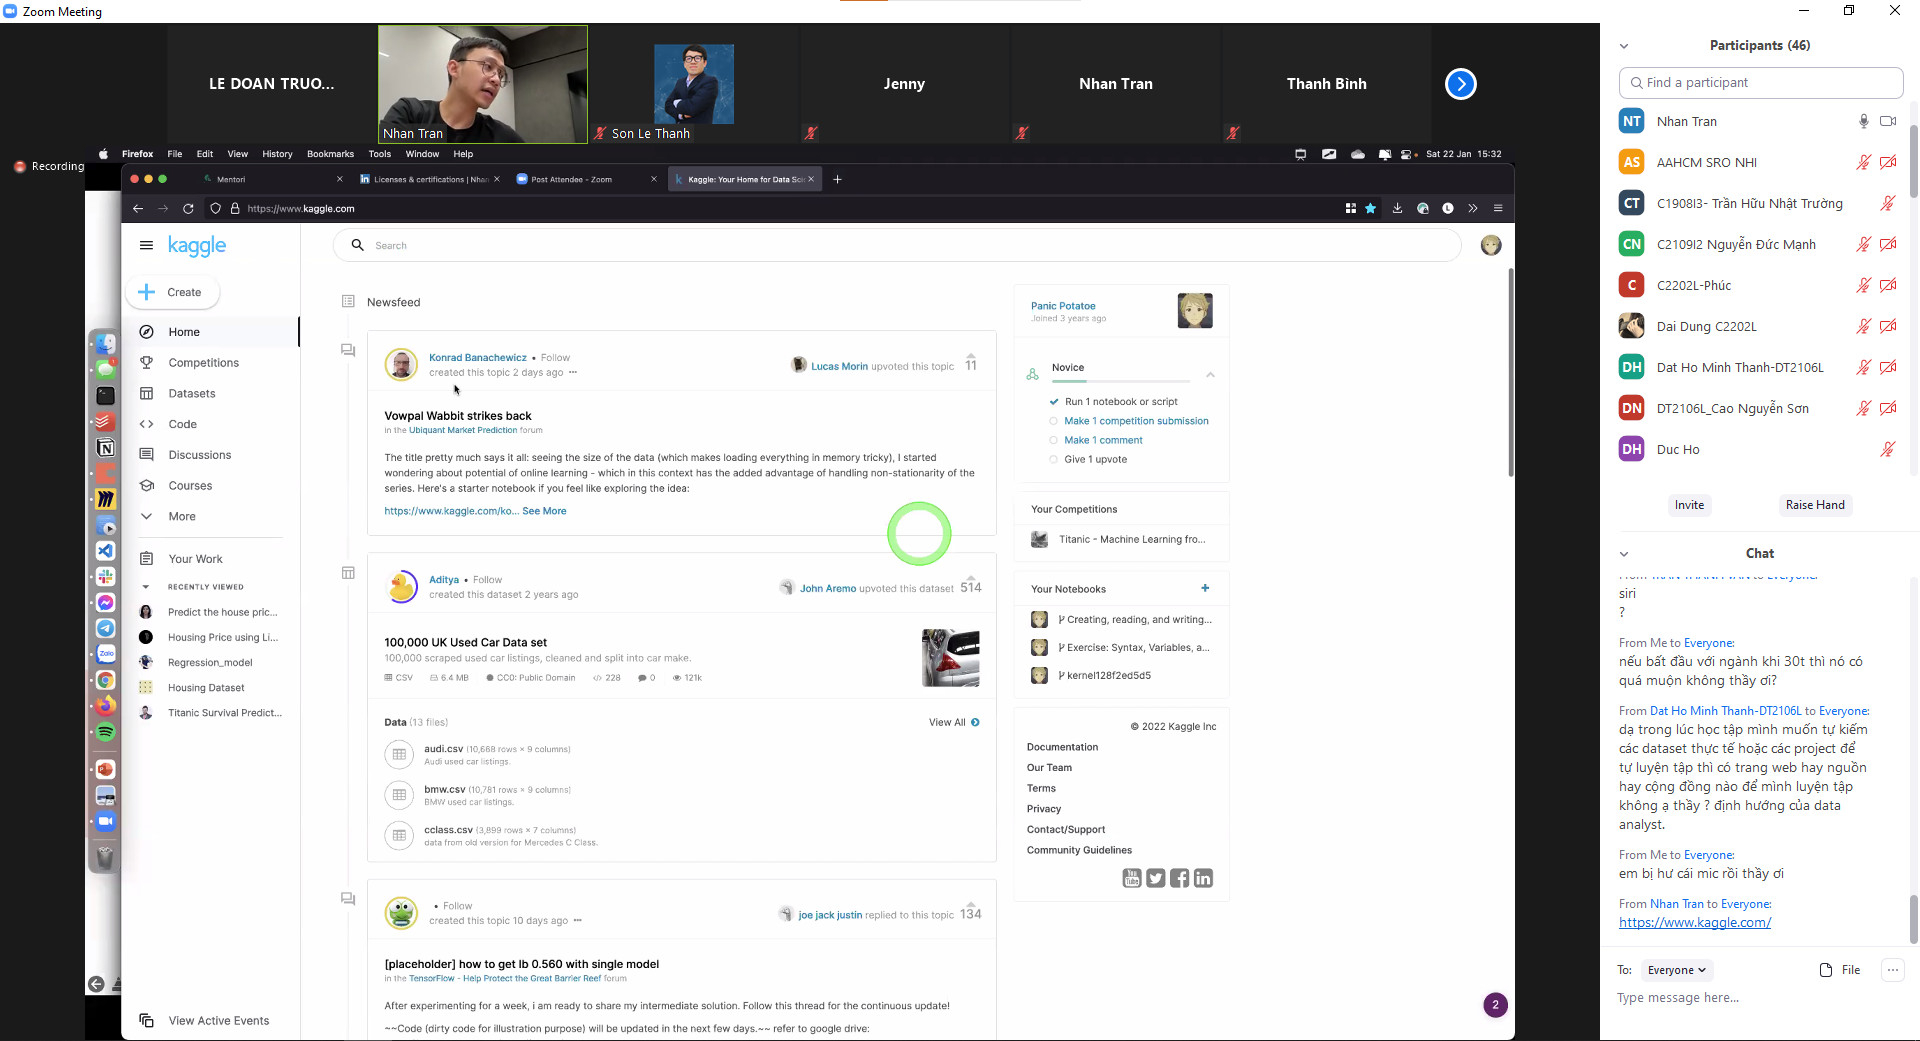Open a new Firefox tab with the plus
1920x1041 pixels.
pos(837,179)
